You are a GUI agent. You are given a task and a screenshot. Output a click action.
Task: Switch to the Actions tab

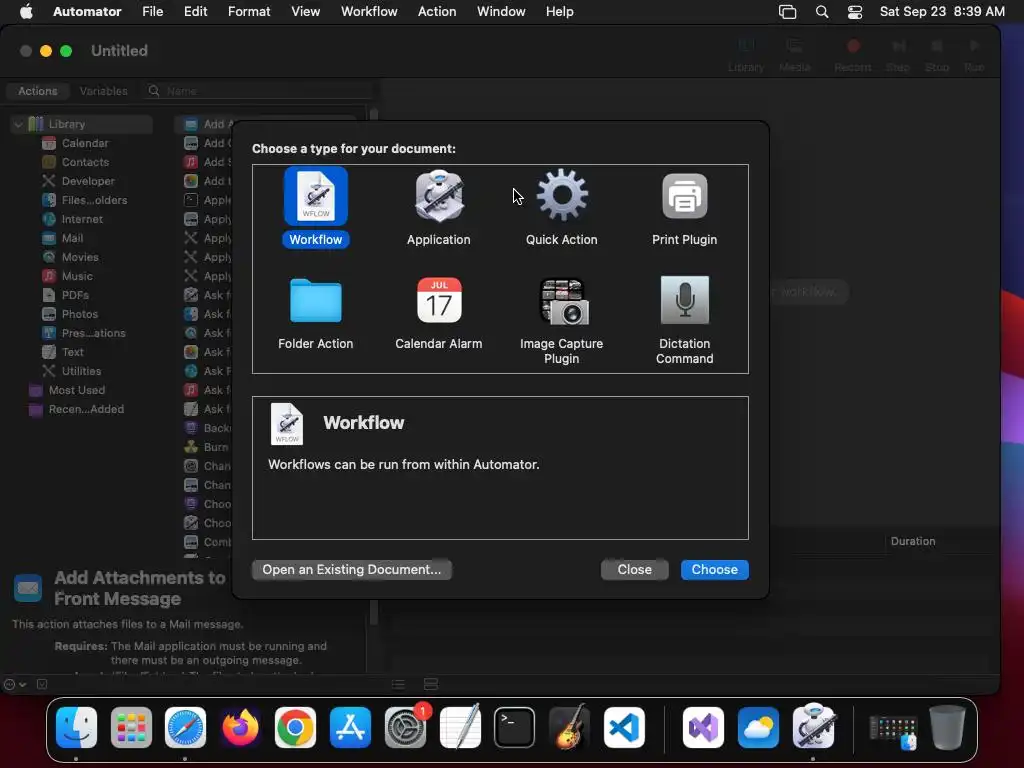[x=38, y=91]
